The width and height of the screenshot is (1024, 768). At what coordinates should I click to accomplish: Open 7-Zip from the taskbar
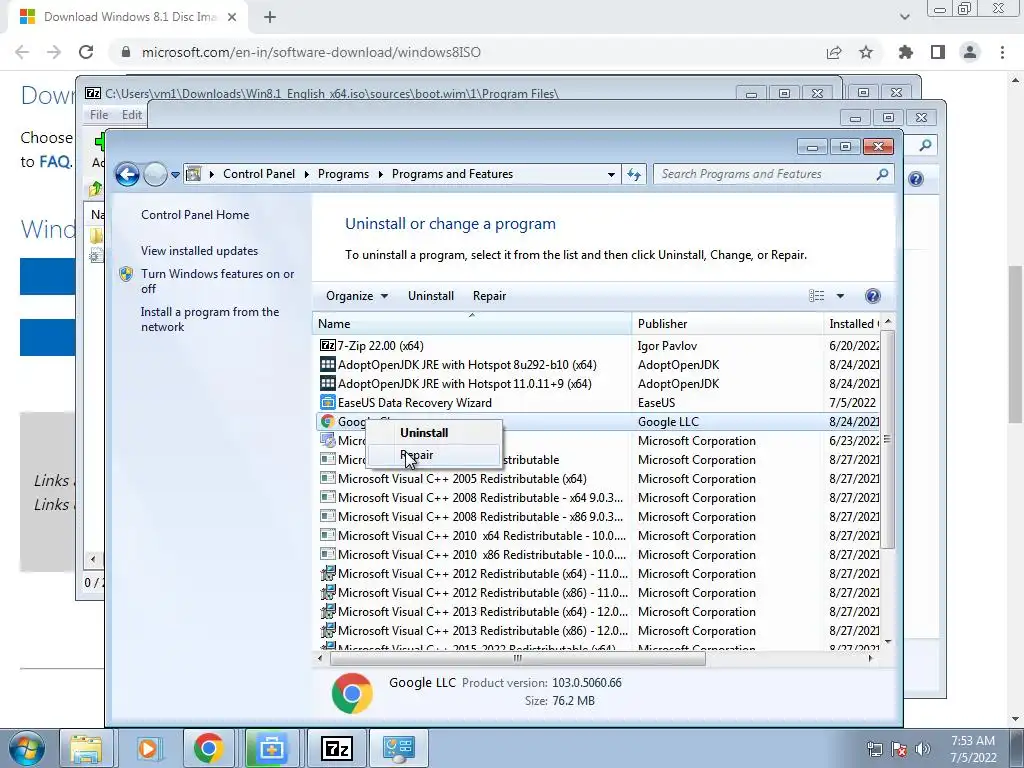337,748
